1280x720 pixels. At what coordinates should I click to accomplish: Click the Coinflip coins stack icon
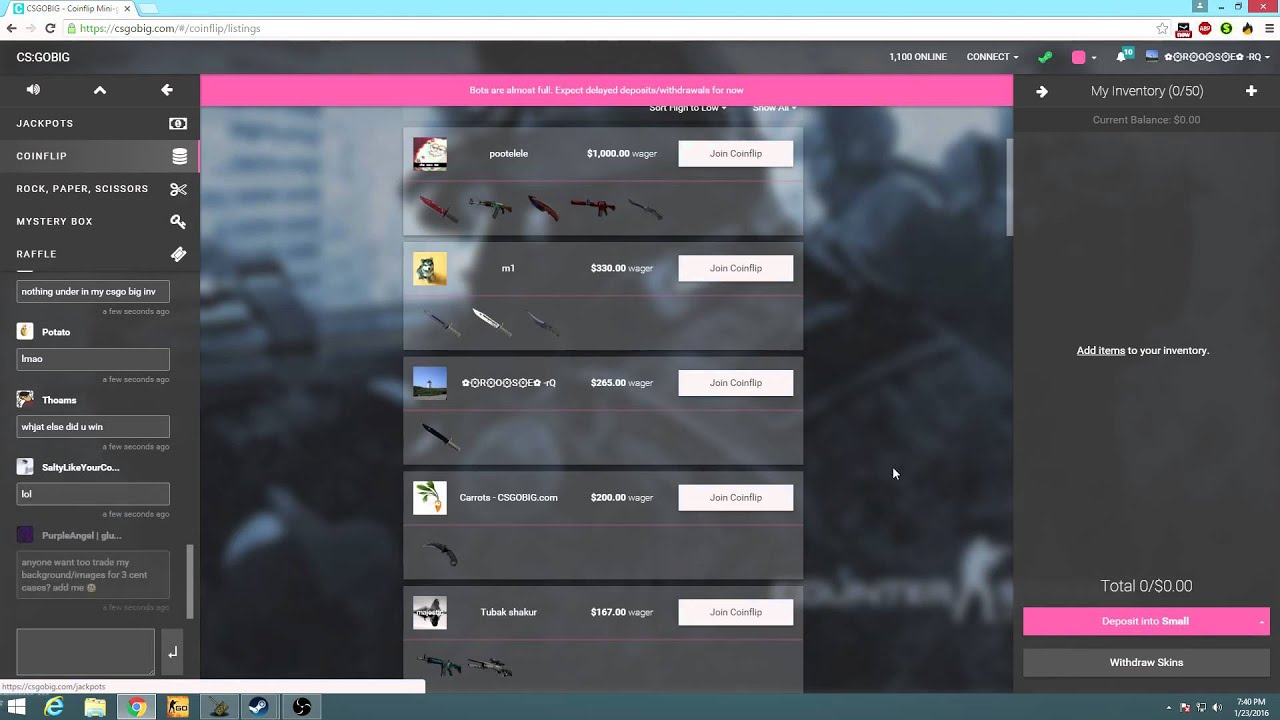(179, 156)
